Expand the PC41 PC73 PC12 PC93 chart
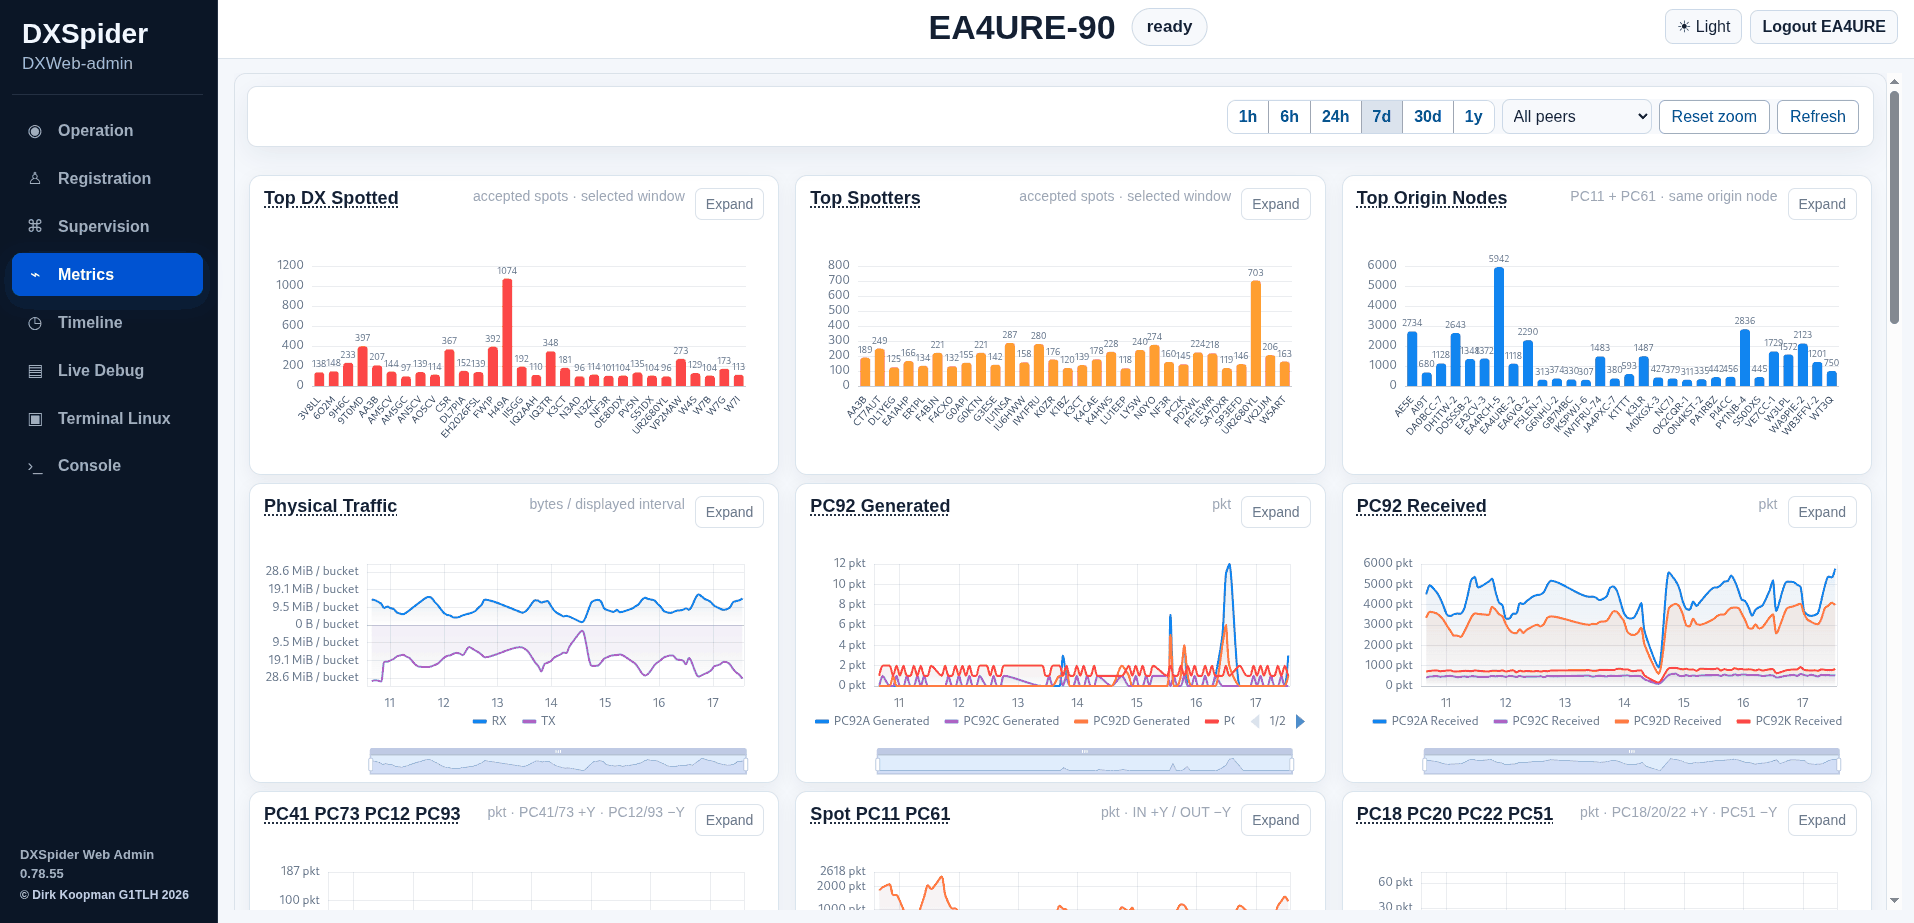This screenshot has width=1914, height=923. point(729,820)
